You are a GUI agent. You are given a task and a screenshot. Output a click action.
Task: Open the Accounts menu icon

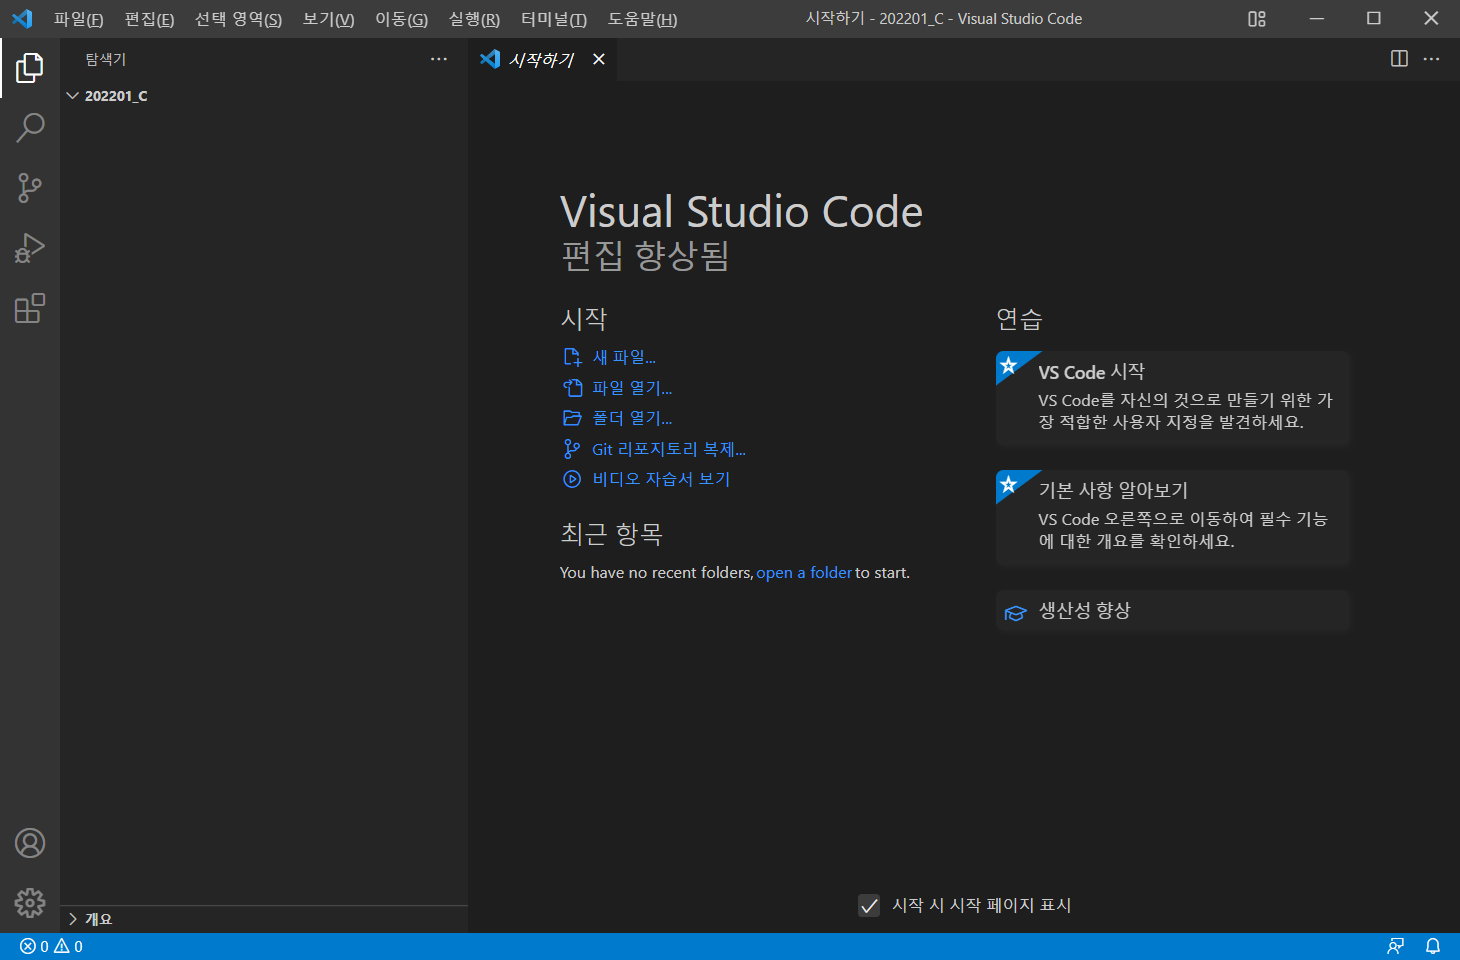(30, 843)
